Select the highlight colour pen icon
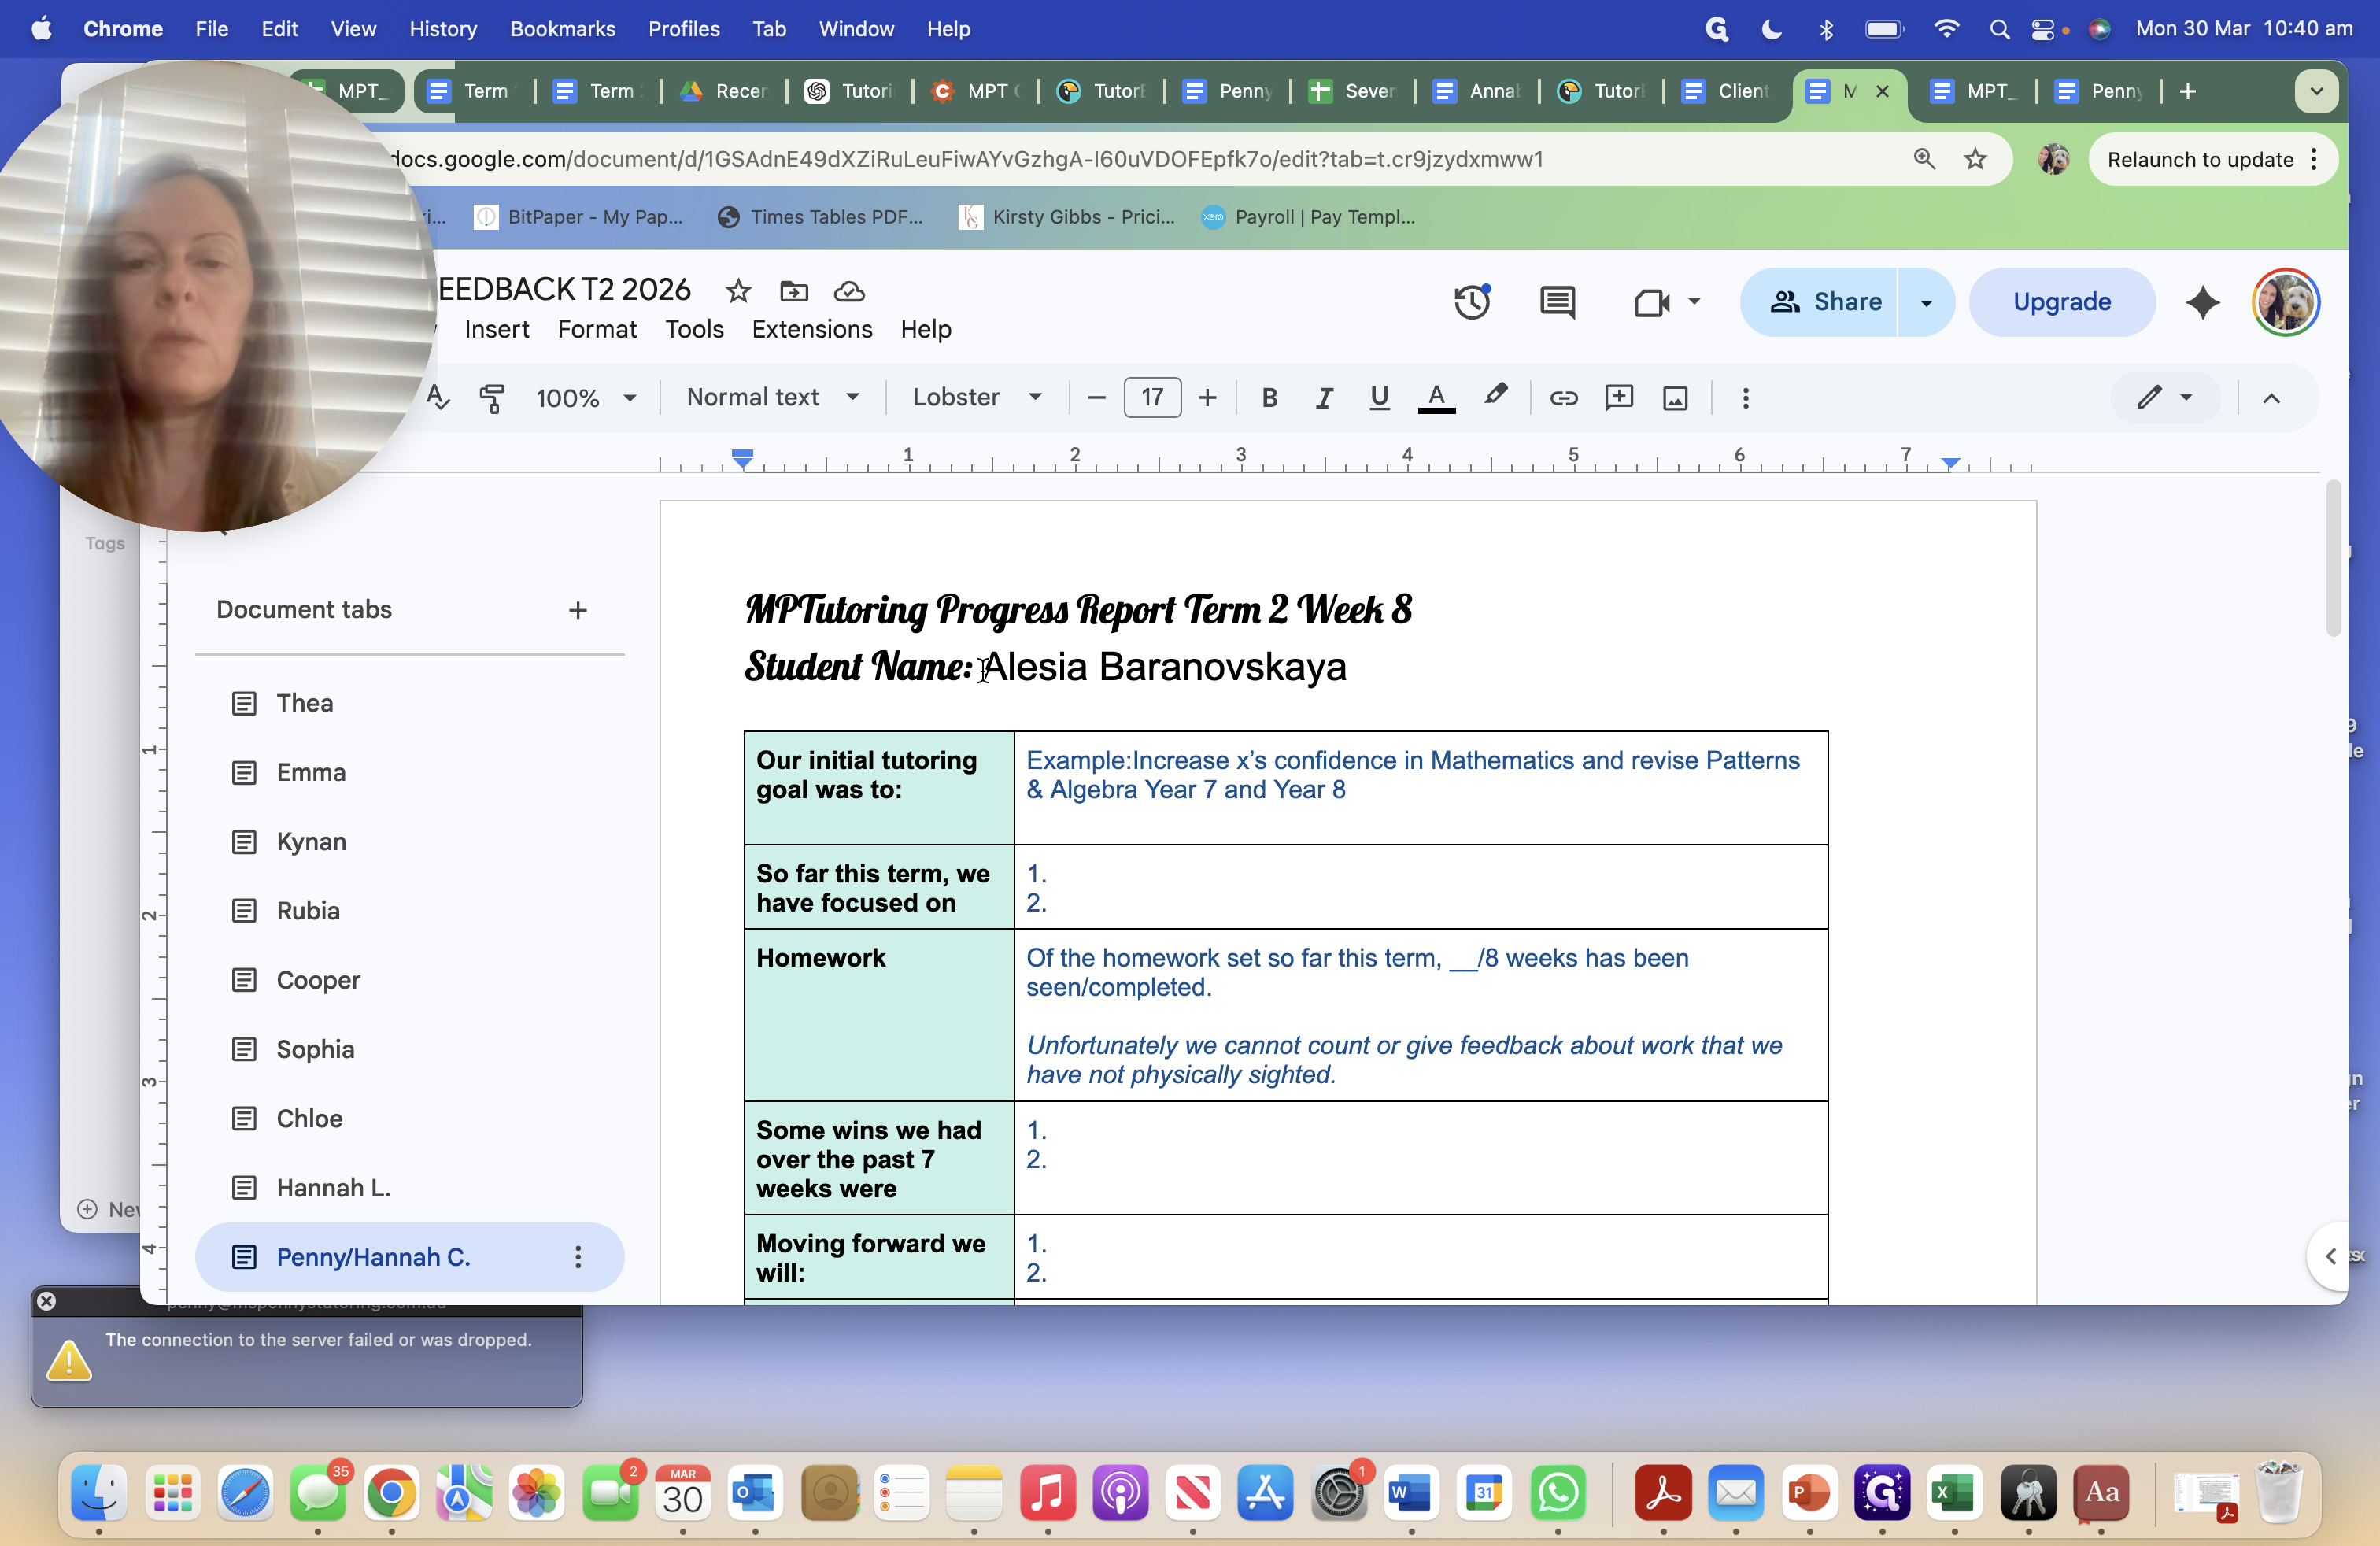 (1495, 397)
